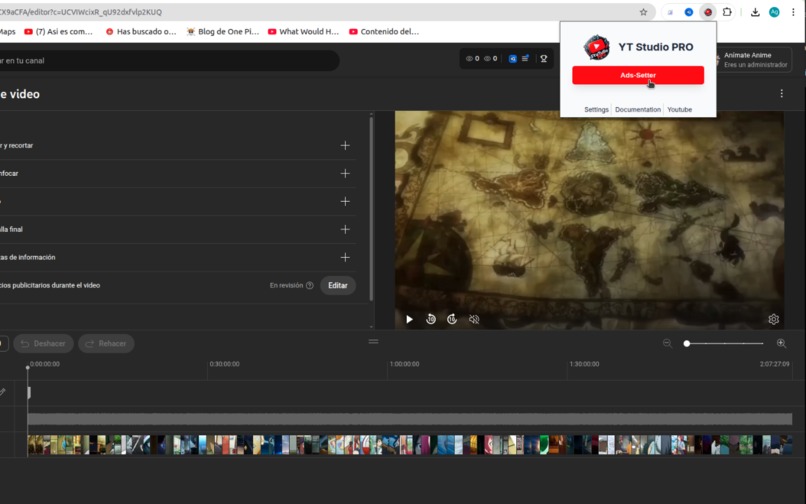The width and height of the screenshot is (806, 504).
Task: Open the editor three-dot options menu
Action: click(781, 94)
